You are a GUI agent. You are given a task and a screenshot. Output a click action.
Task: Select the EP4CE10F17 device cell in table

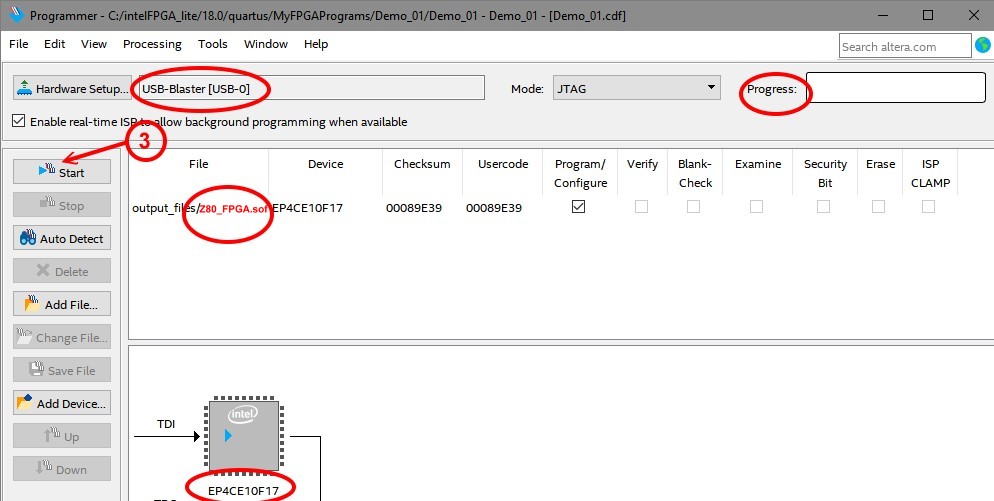307,207
